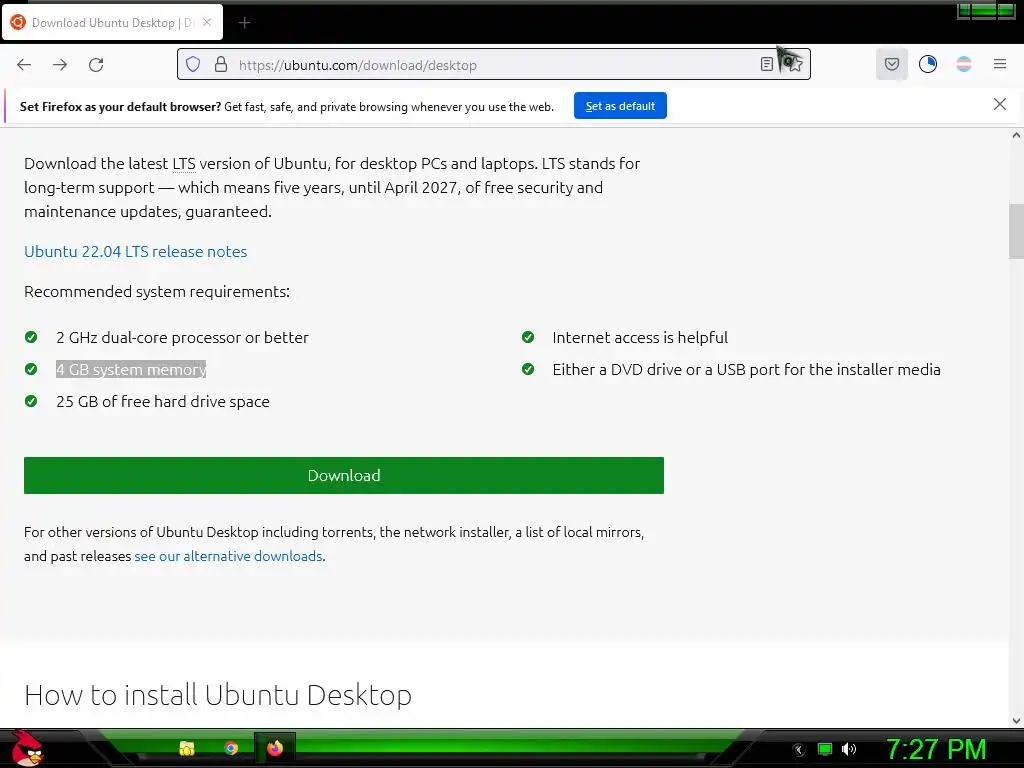Click green checkmark beside 25 GB space
The image size is (1024, 768).
pyautogui.click(x=31, y=401)
